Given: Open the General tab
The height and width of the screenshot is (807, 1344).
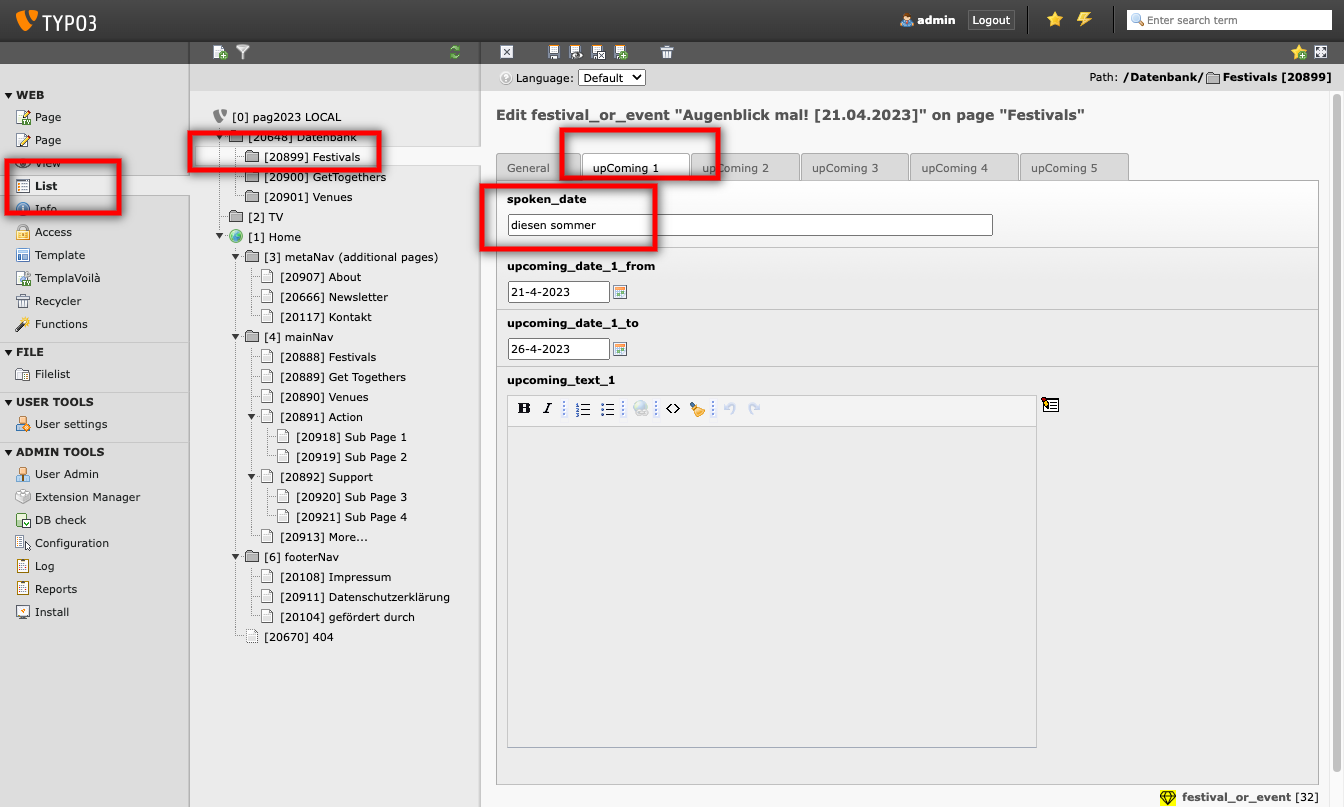Looking at the screenshot, I should pyautogui.click(x=528, y=168).
